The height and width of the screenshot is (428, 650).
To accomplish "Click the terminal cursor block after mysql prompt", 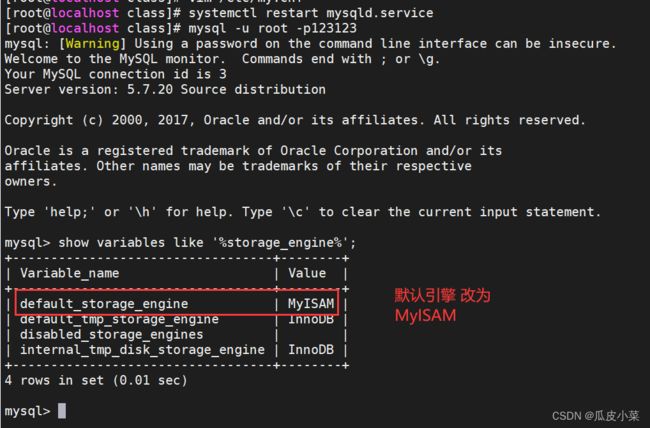I will coord(62,411).
